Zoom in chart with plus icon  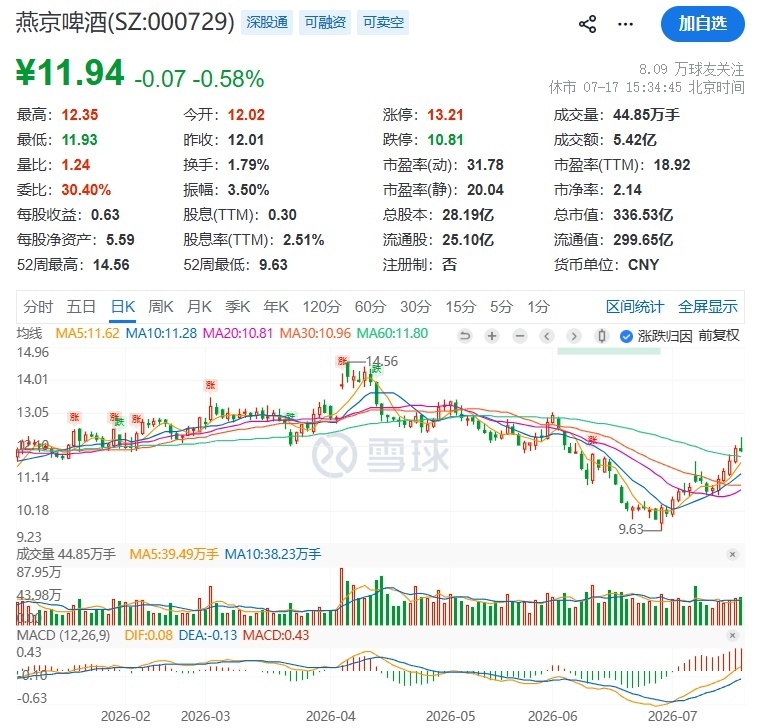coord(492,335)
